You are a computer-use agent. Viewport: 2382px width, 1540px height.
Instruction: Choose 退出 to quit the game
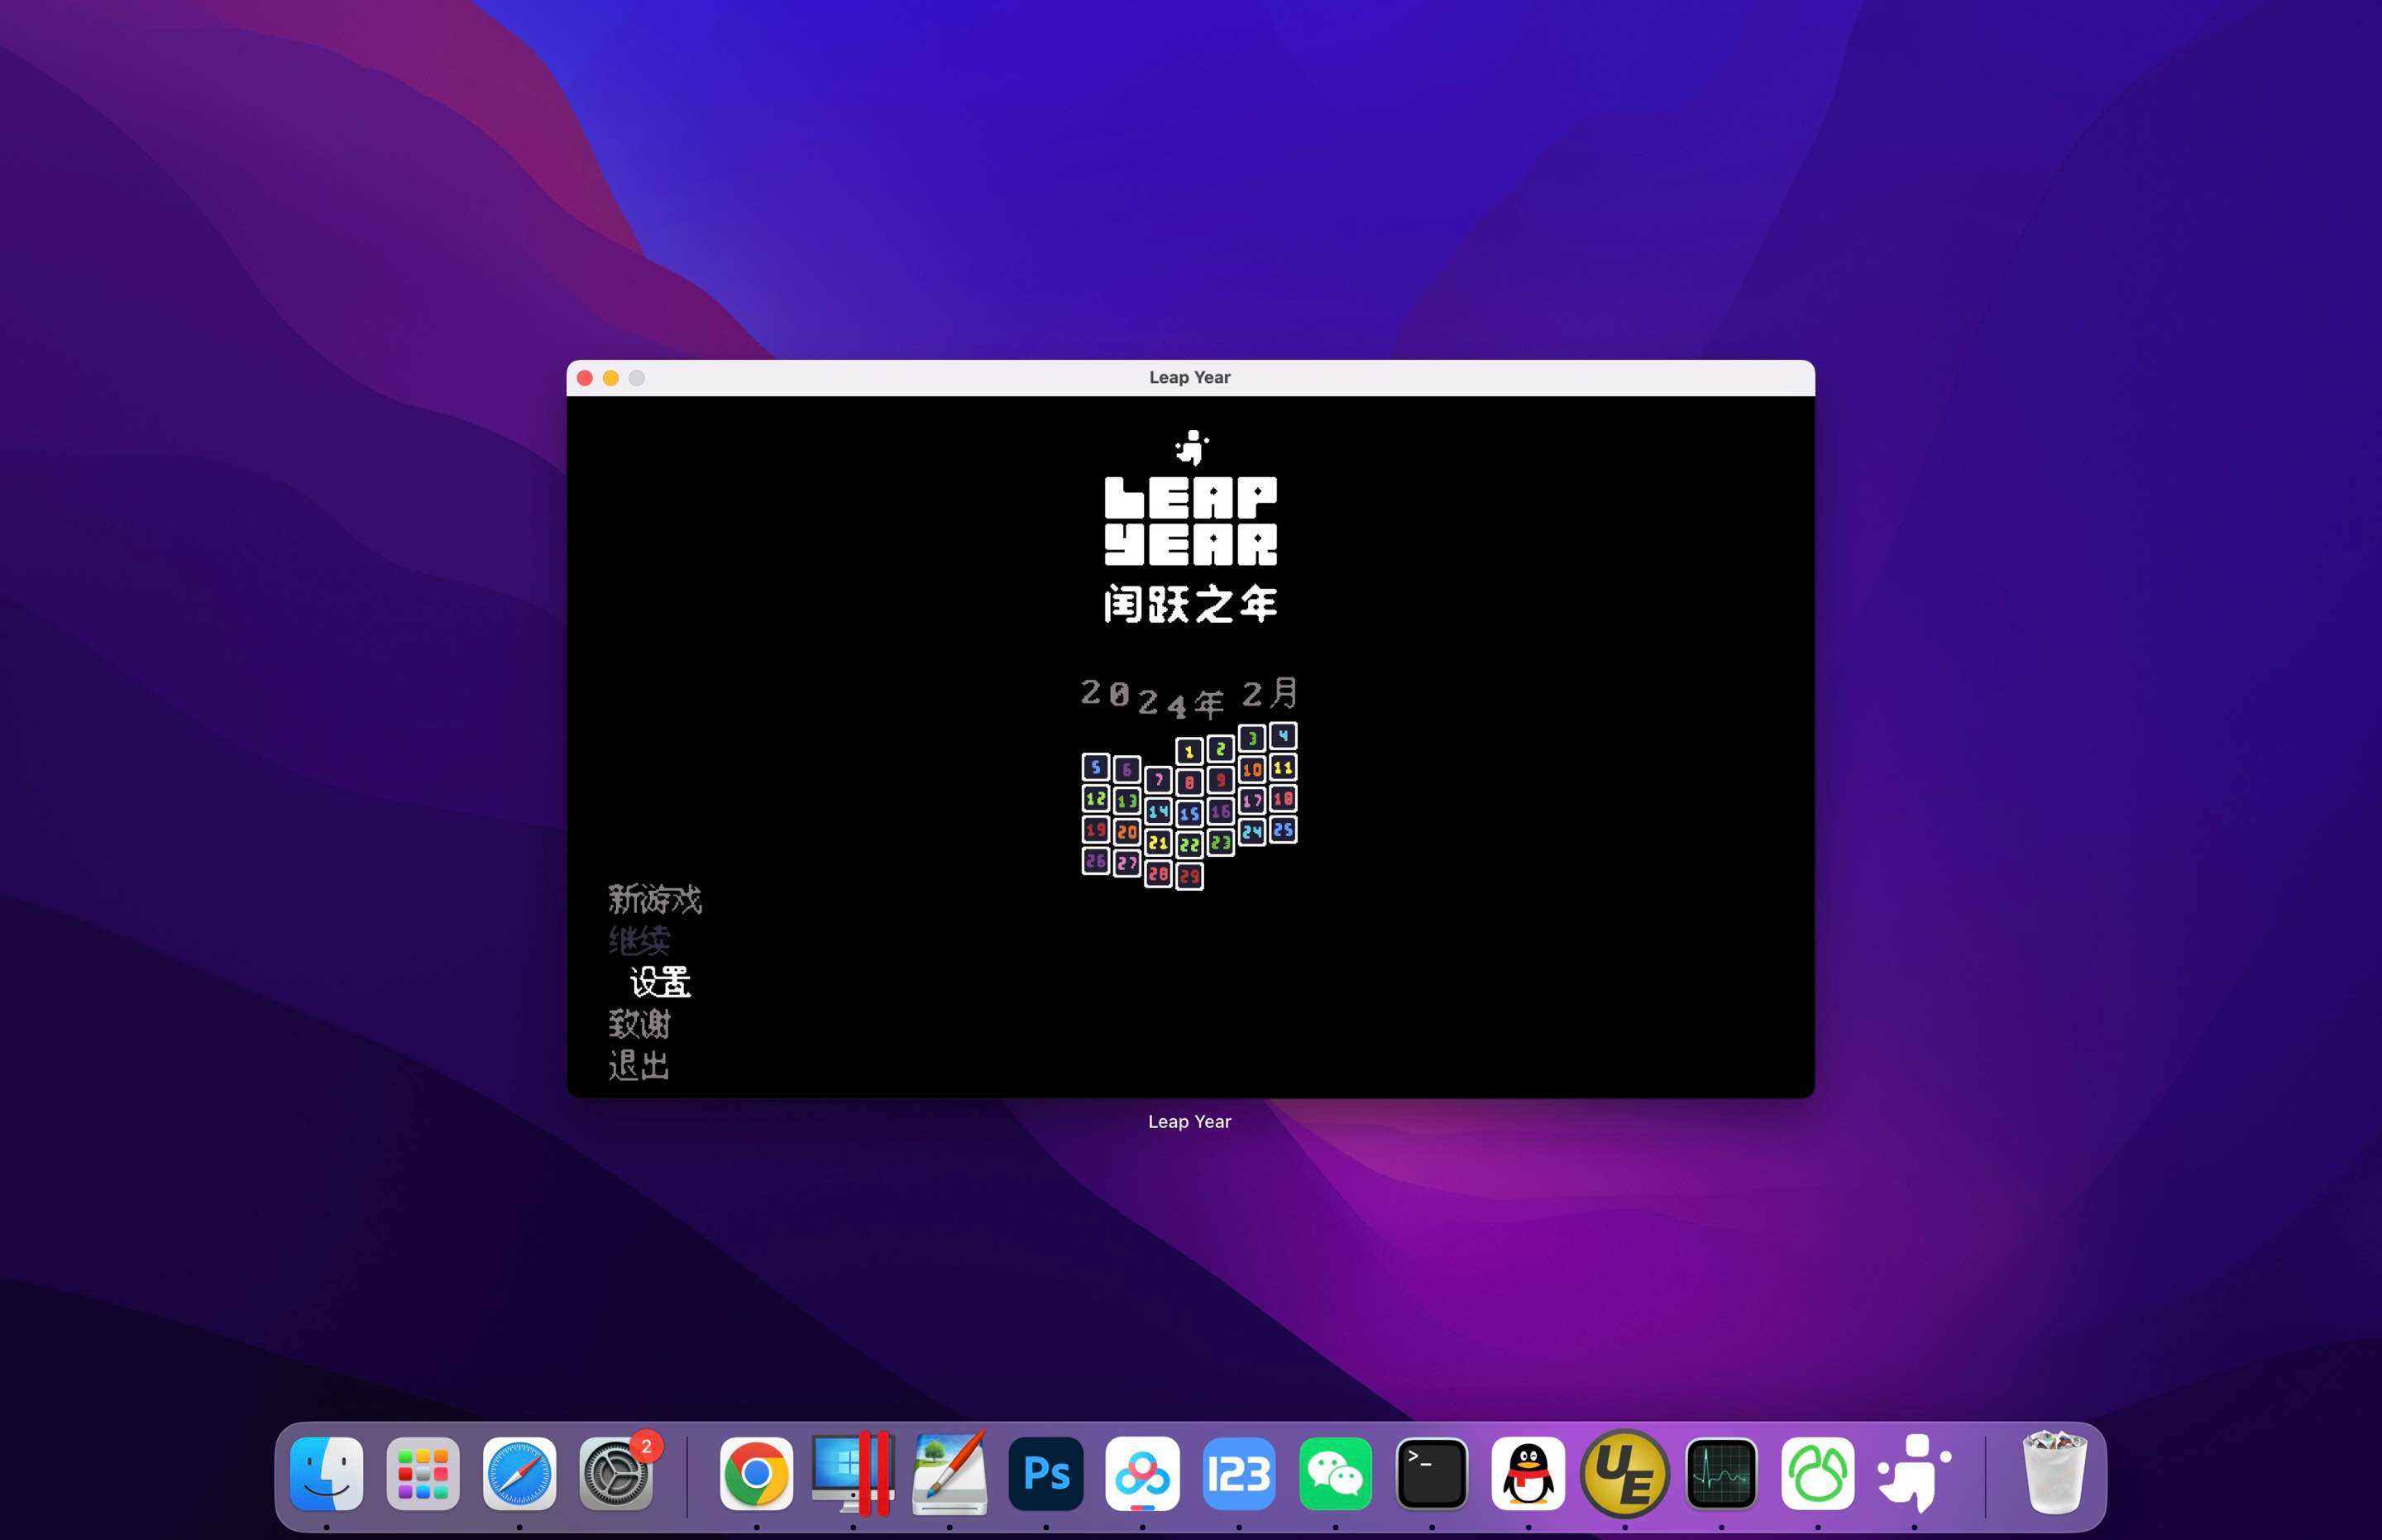639,1065
